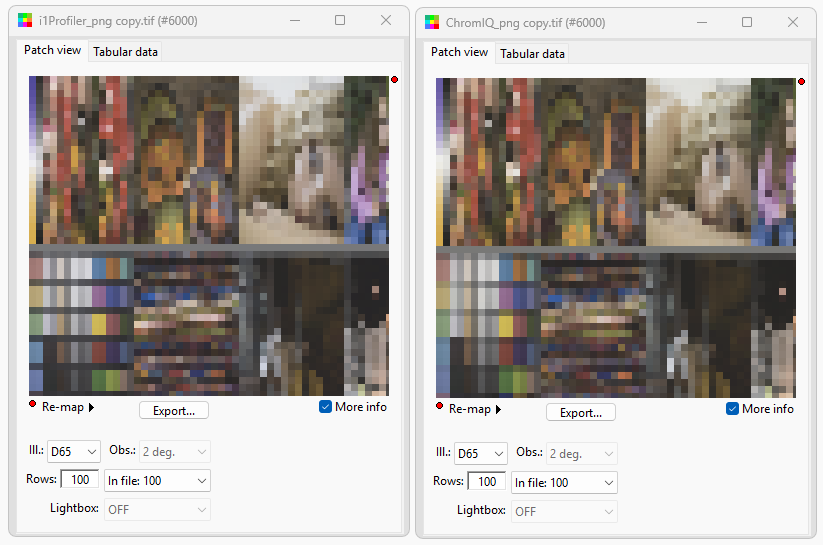Click the ChromIQ_png copy.tif (#6000) title text
Screen dimensions: 823x545
click(525, 23)
